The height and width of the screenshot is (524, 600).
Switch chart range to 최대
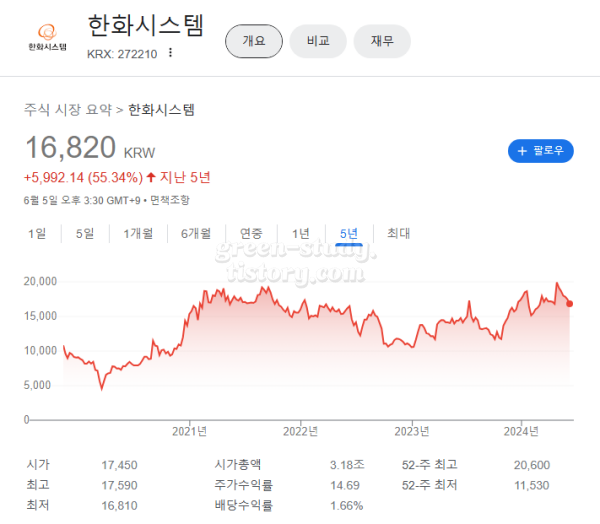[x=398, y=233]
